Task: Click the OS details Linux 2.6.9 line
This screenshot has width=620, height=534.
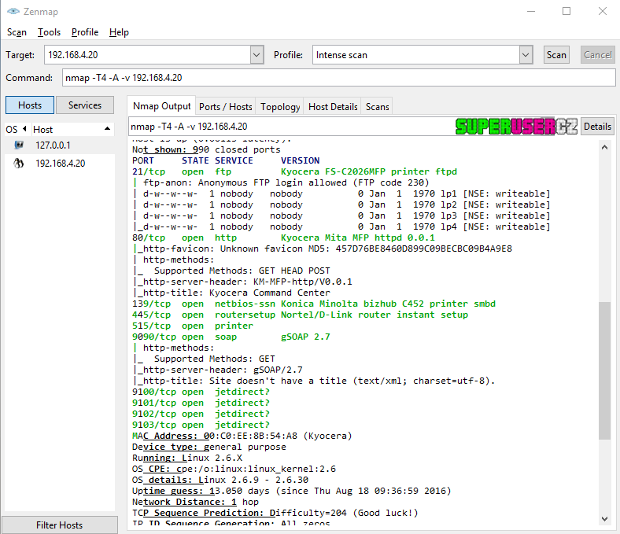Action: pyautogui.click(x=220, y=480)
